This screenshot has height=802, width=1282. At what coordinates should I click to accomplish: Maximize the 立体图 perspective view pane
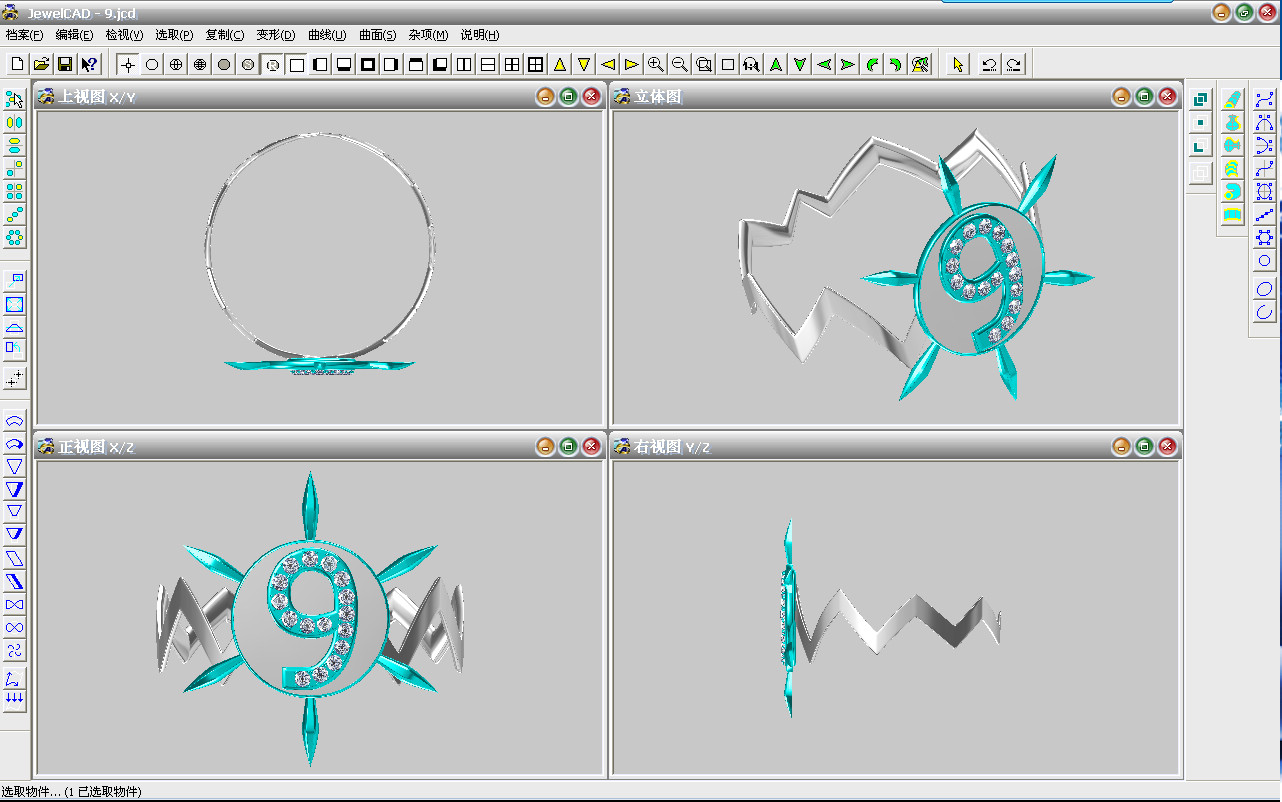coord(1144,96)
